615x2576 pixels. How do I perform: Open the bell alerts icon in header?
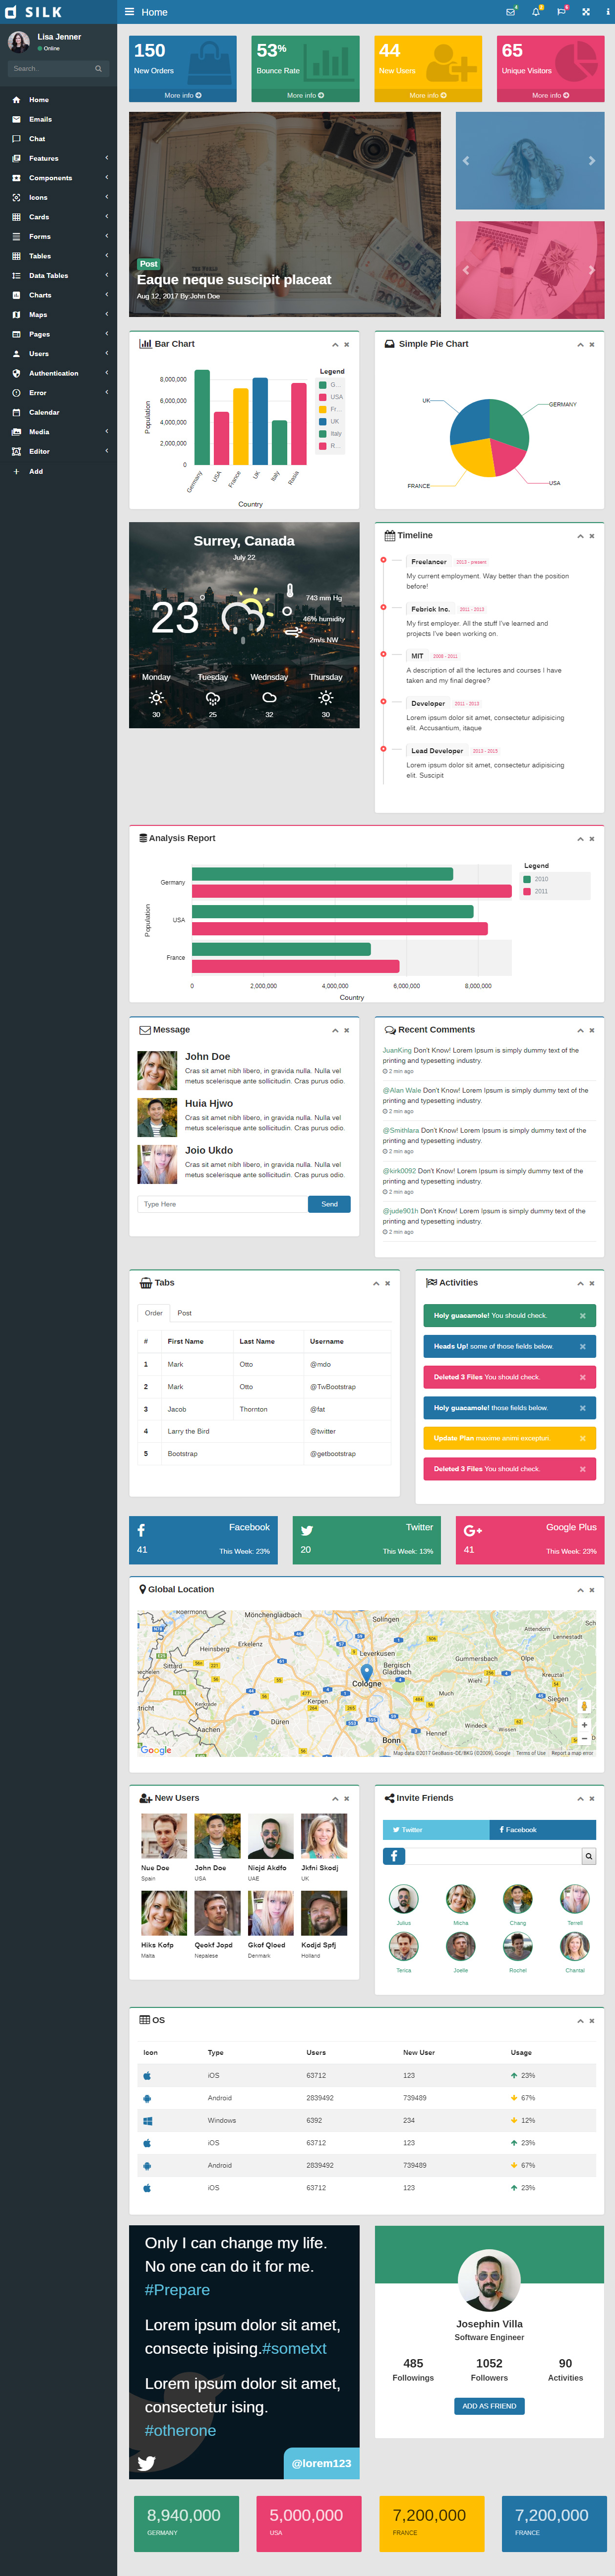pos(536,12)
